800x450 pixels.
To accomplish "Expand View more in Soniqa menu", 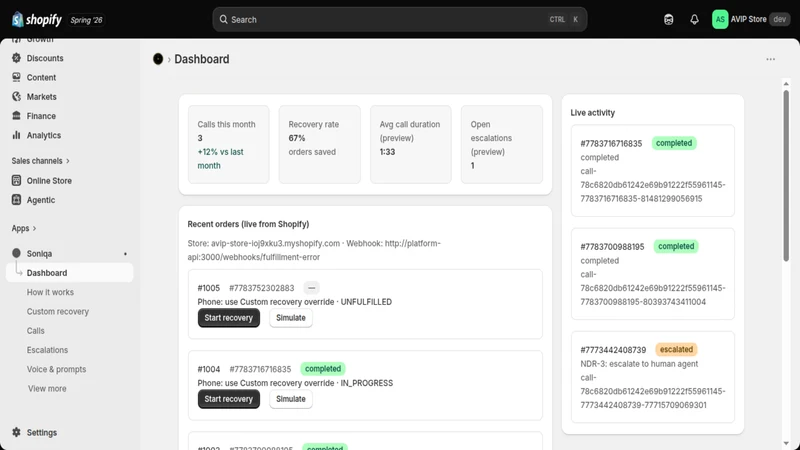I will (x=47, y=388).
